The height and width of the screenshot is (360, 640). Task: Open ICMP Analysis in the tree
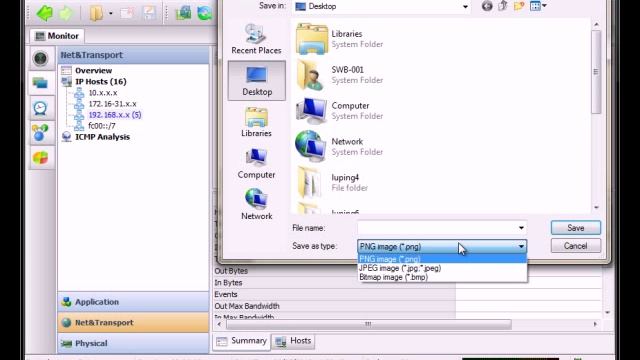point(102,137)
